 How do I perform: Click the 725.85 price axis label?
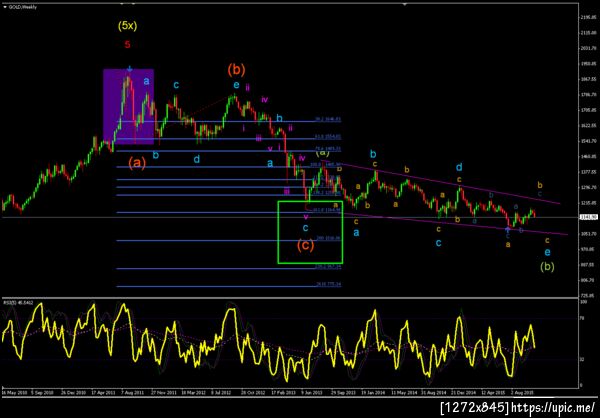[588, 296]
